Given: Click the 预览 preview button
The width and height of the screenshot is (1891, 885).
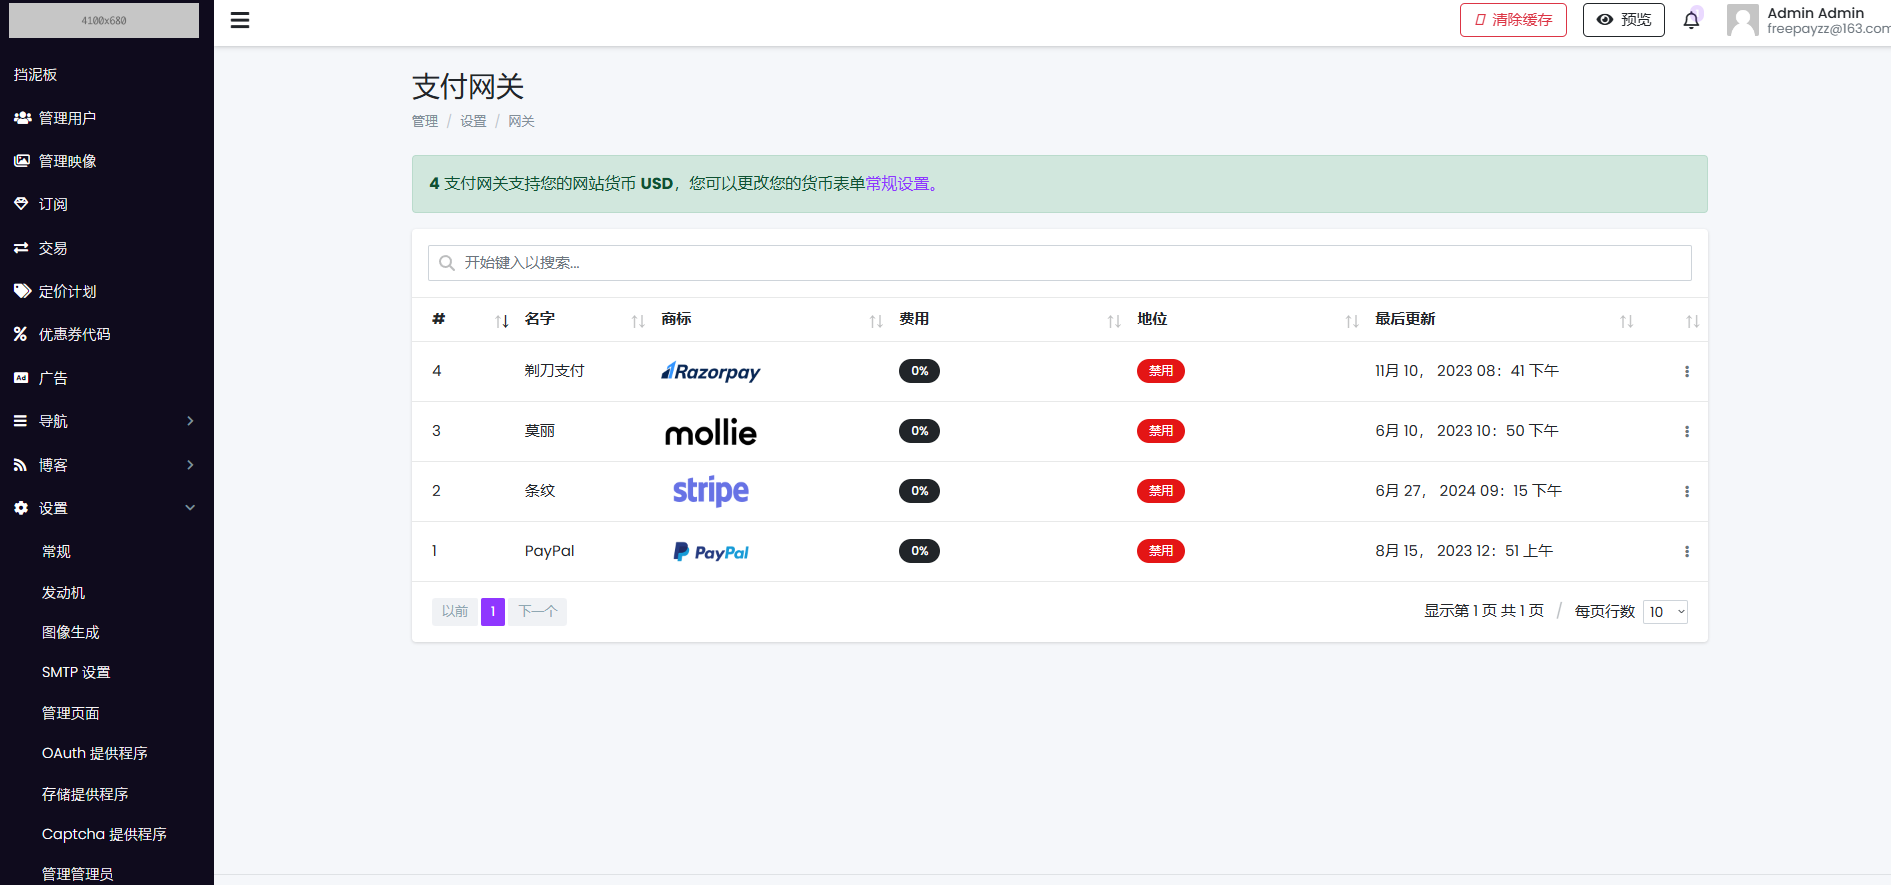Looking at the screenshot, I should click(1624, 20).
